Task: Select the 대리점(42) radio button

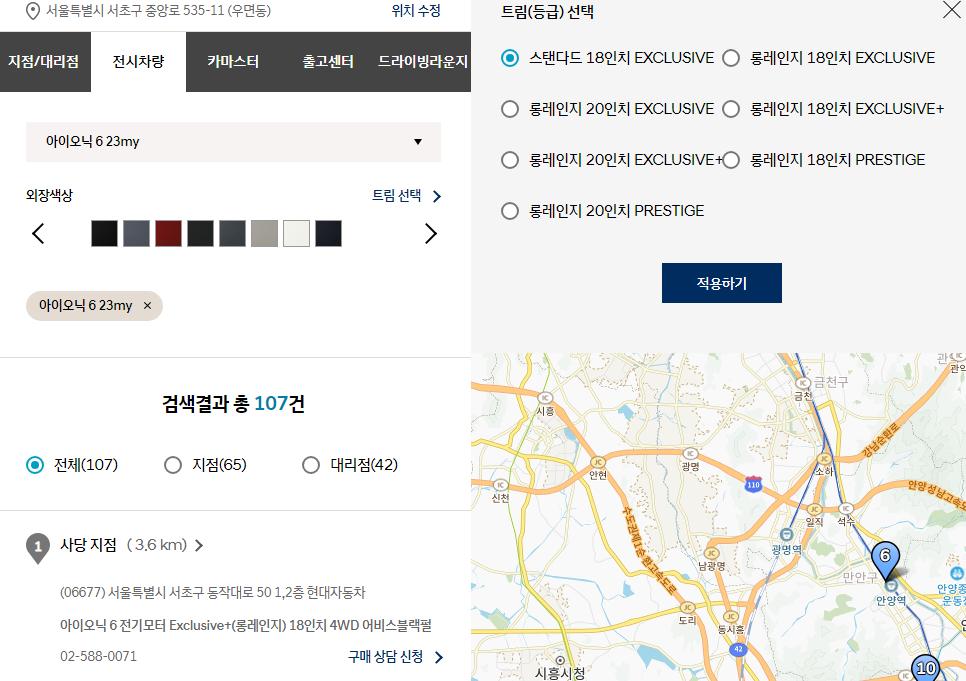Action: point(310,464)
